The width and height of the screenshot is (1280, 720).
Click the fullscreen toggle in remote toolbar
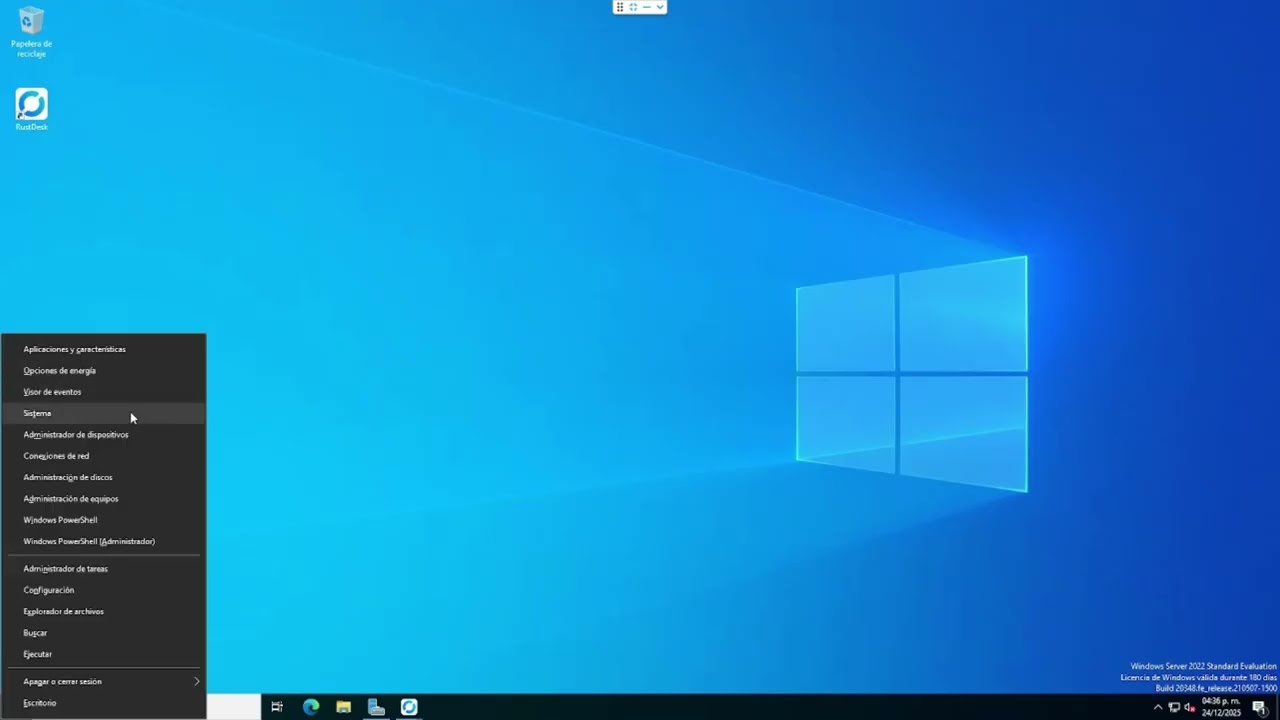633,7
